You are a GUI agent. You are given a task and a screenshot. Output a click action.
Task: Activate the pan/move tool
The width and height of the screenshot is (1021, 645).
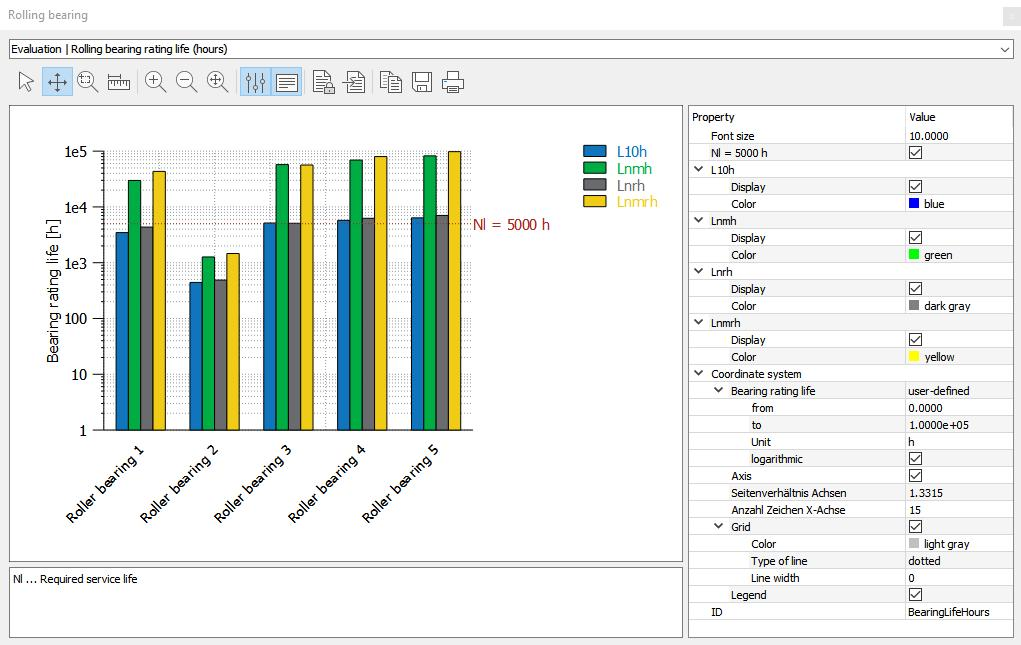57,82
